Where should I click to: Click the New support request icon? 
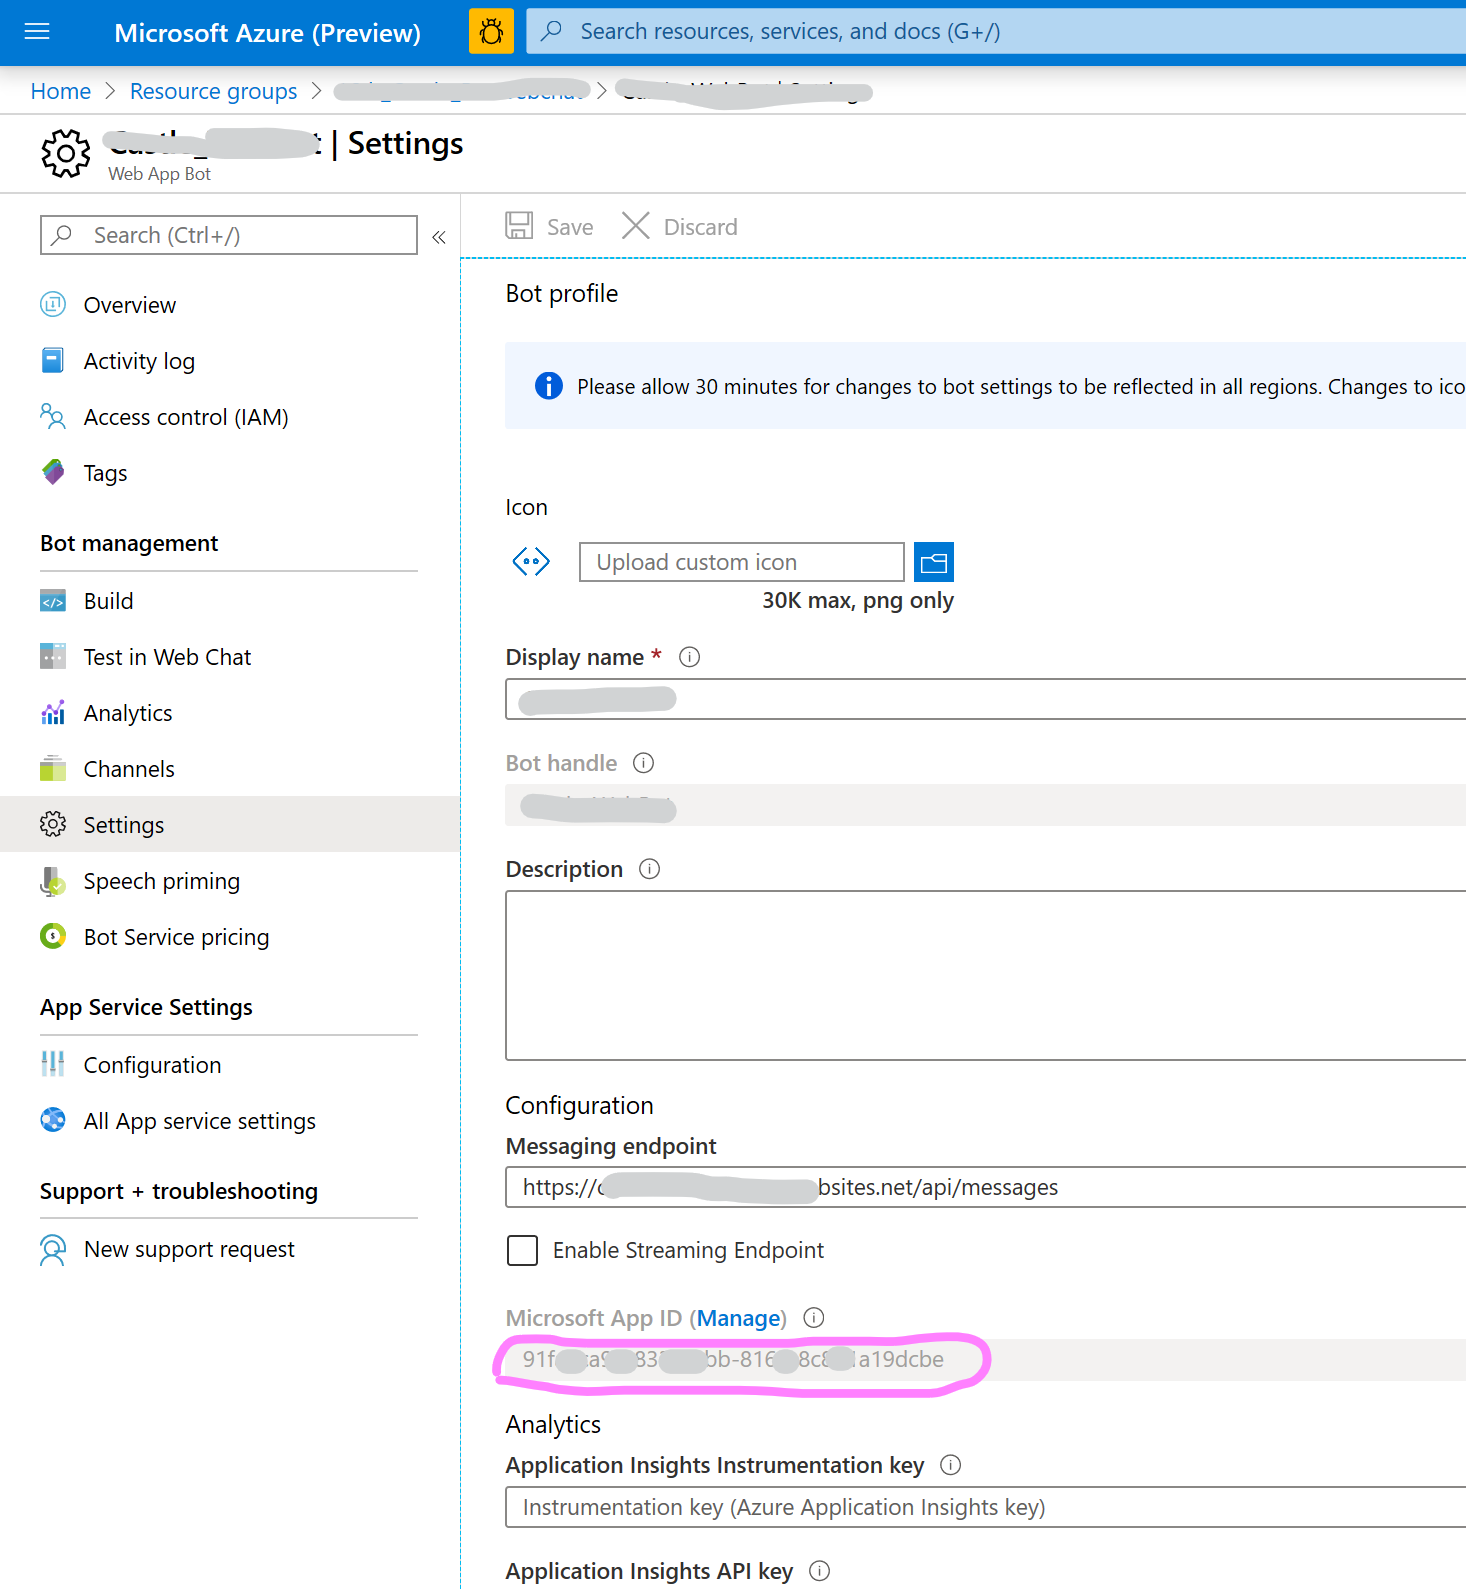(53, 1249)
